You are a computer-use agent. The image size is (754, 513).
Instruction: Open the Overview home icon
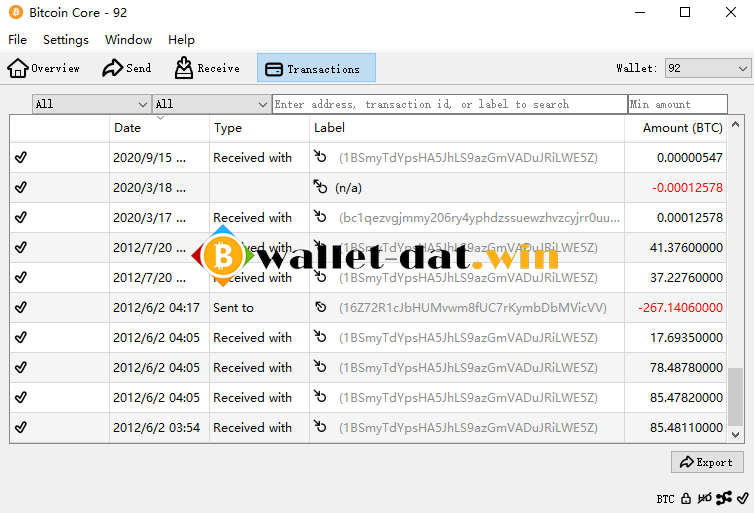(18, 68)
